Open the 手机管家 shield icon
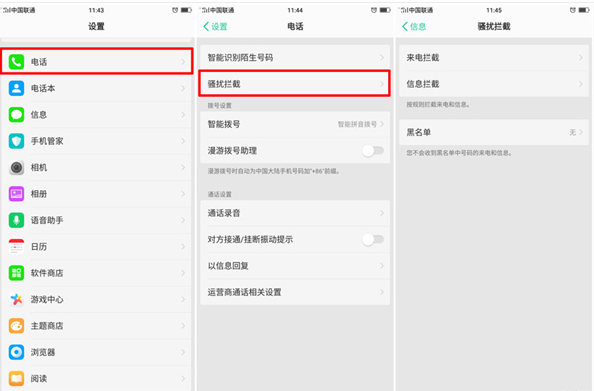The width and height of the screenshot is (594, 391). click(16, 141)
